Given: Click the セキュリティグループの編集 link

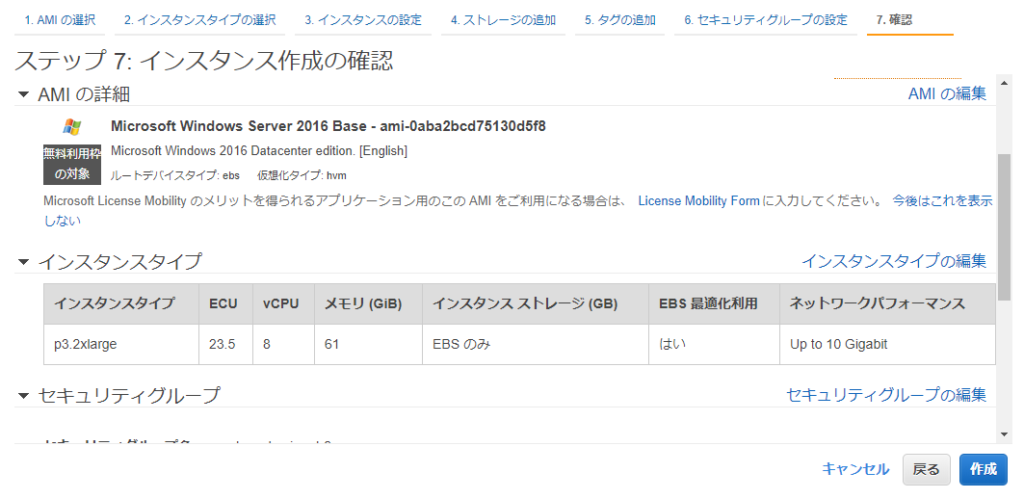Looking at the screenshot, I should pyautogui.click(x=886, y=394).
